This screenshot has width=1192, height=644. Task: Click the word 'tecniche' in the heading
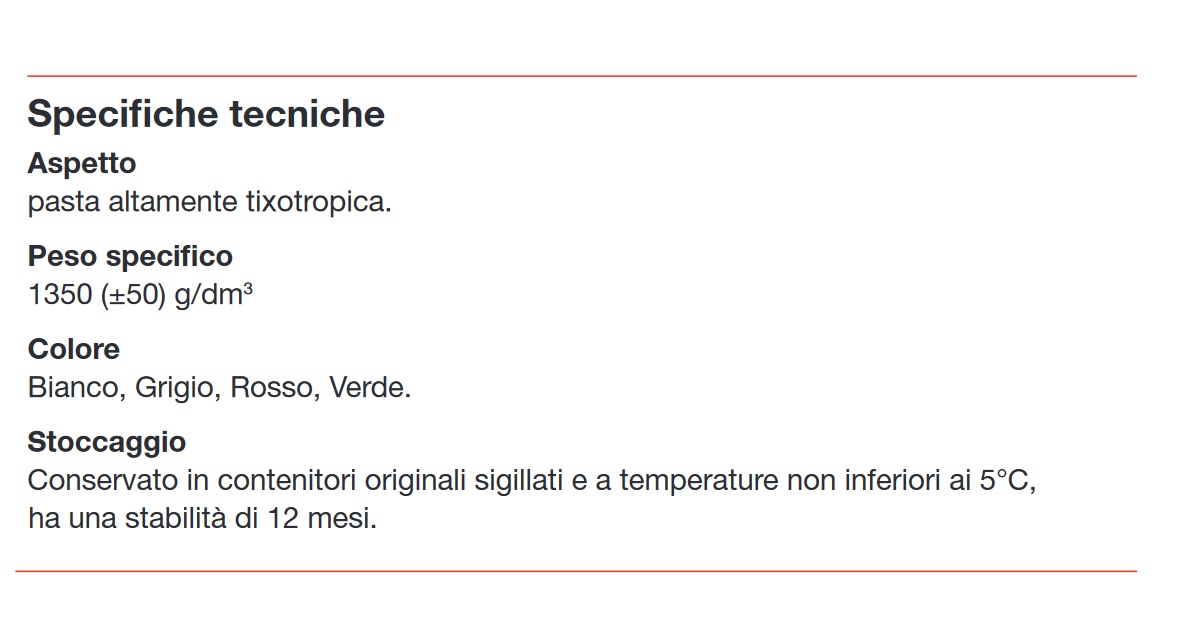pyautogui.click(x=307, y=114)
